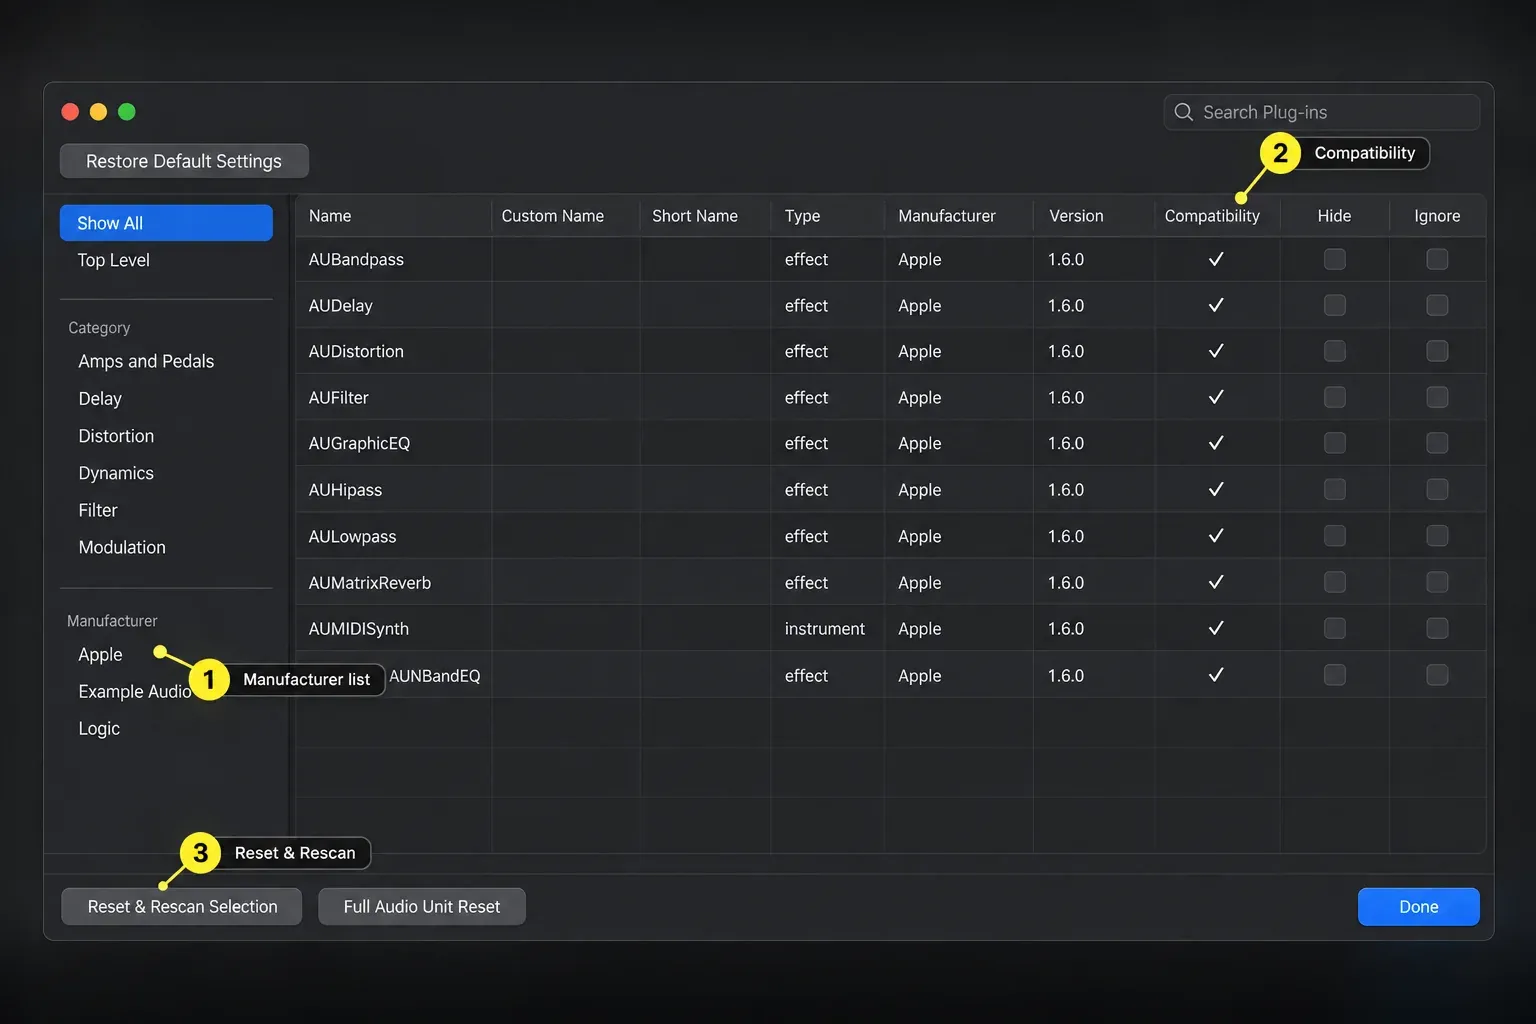The image size is (1536, 1024).
Task: Open the Delay category
Action: [100, 398]
